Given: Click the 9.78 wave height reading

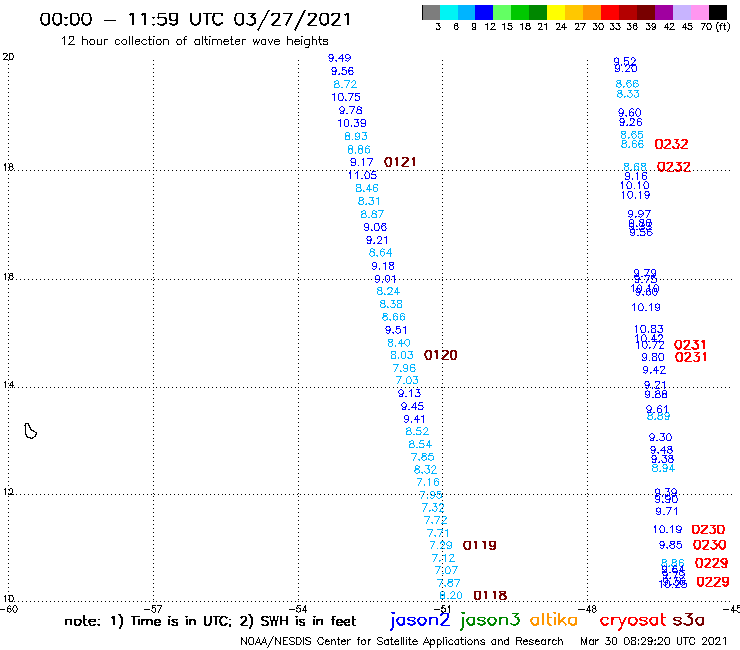Looking at the screenshot, I should coord(350,110).
